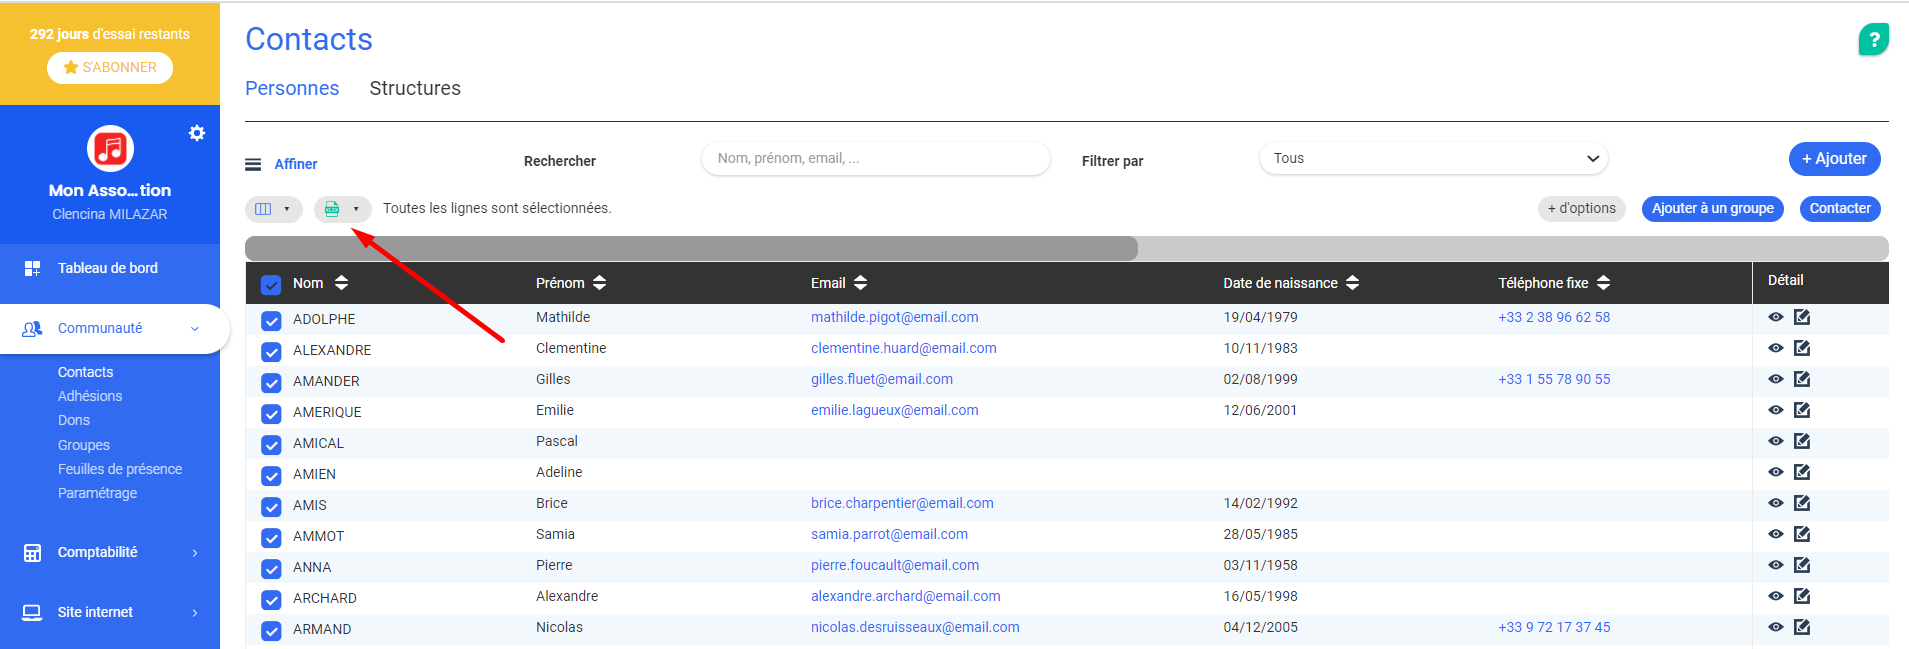Expand the Site internet menu chevron
This screenshot has width=1909, height=649.
(195, 613)
